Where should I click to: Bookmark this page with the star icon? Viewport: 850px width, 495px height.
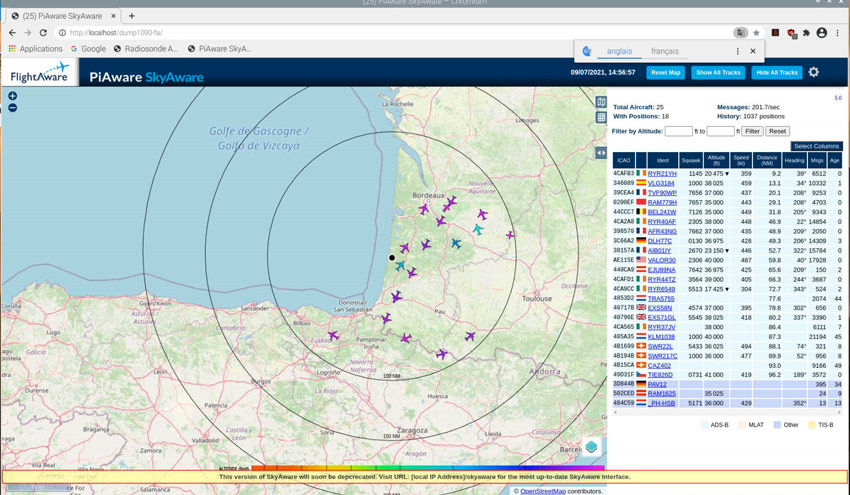point(756,33)
